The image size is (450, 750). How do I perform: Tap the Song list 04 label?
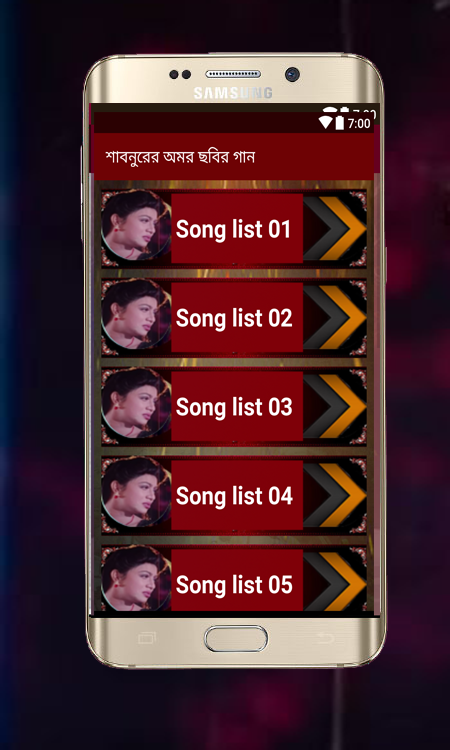coord(234,496)
